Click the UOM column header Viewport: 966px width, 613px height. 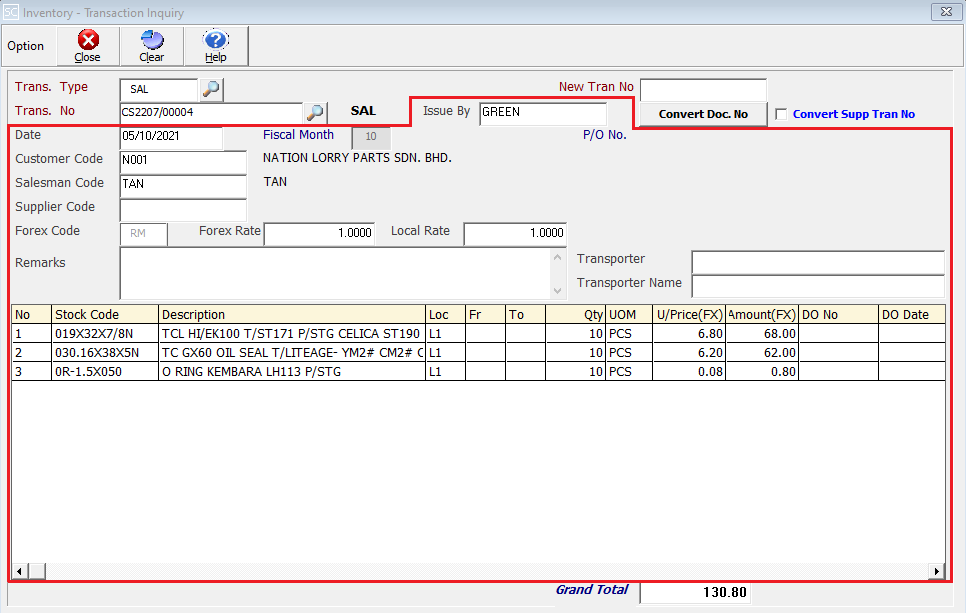pos(629,314)
